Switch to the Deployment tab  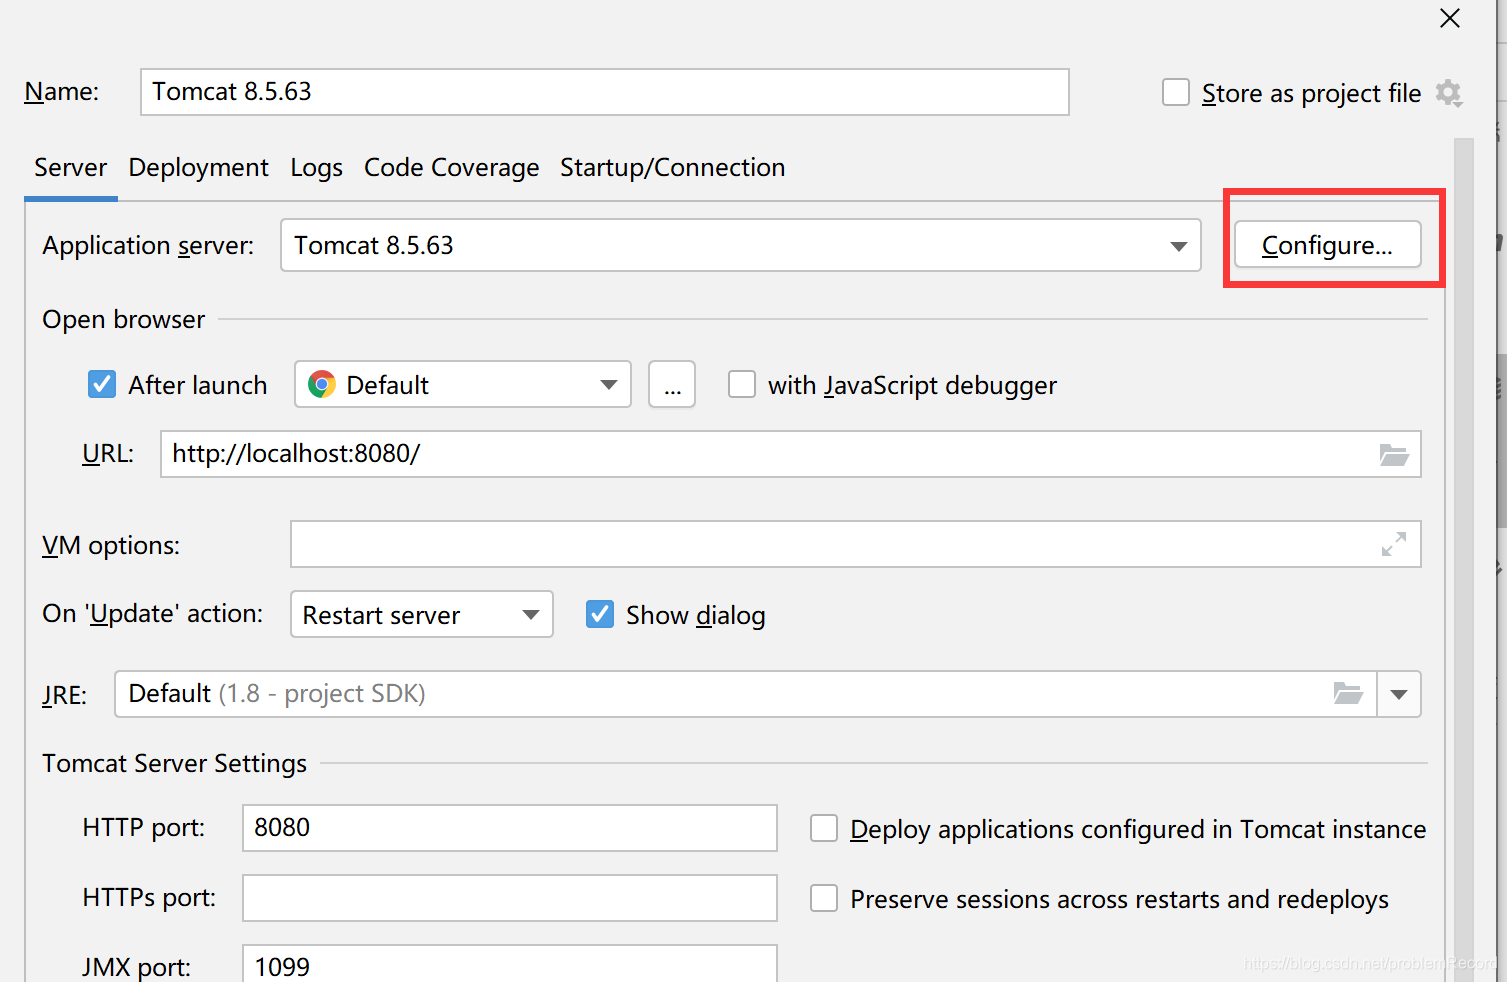click(198, 167)
